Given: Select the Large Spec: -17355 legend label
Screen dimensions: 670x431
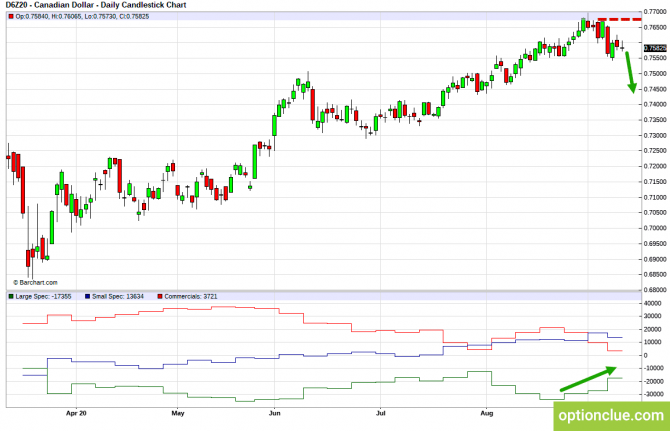Looking at the screenshot, I should coord(43,296).
